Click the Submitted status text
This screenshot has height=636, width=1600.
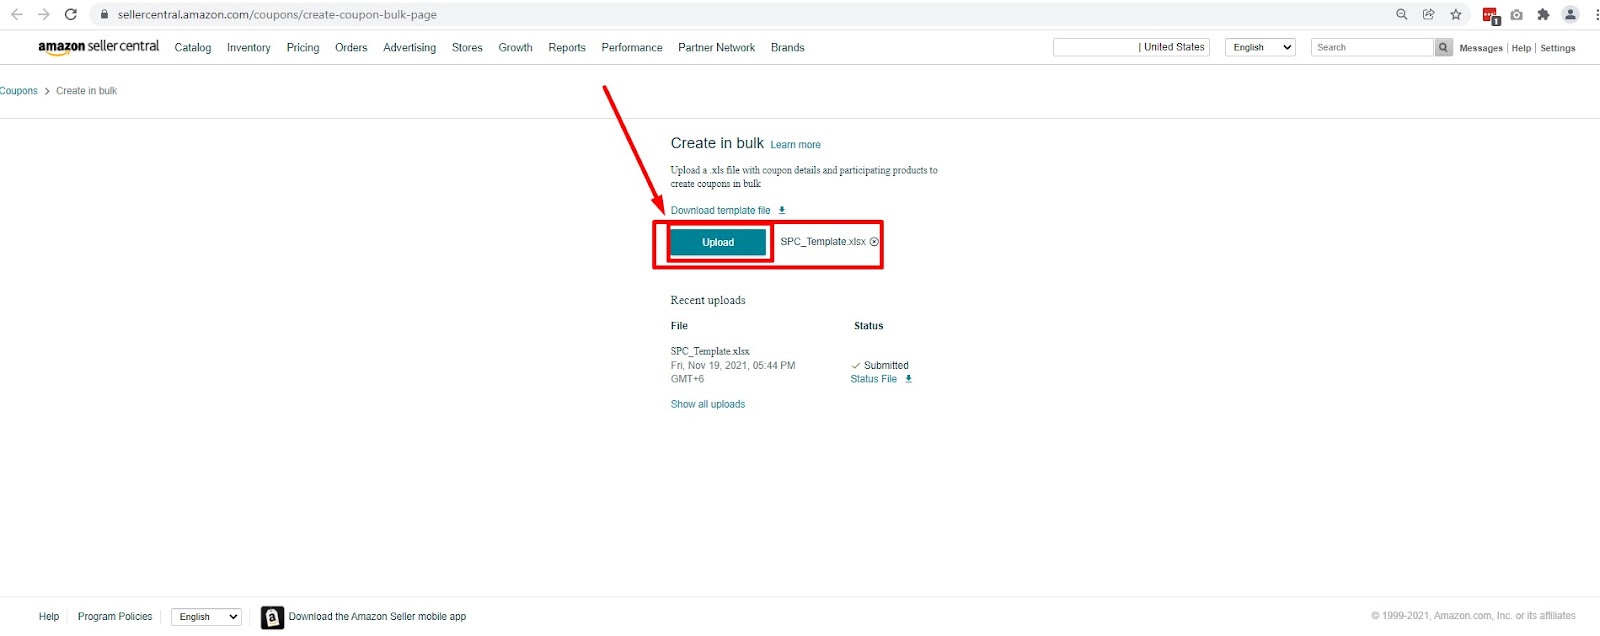click(886, 366)
